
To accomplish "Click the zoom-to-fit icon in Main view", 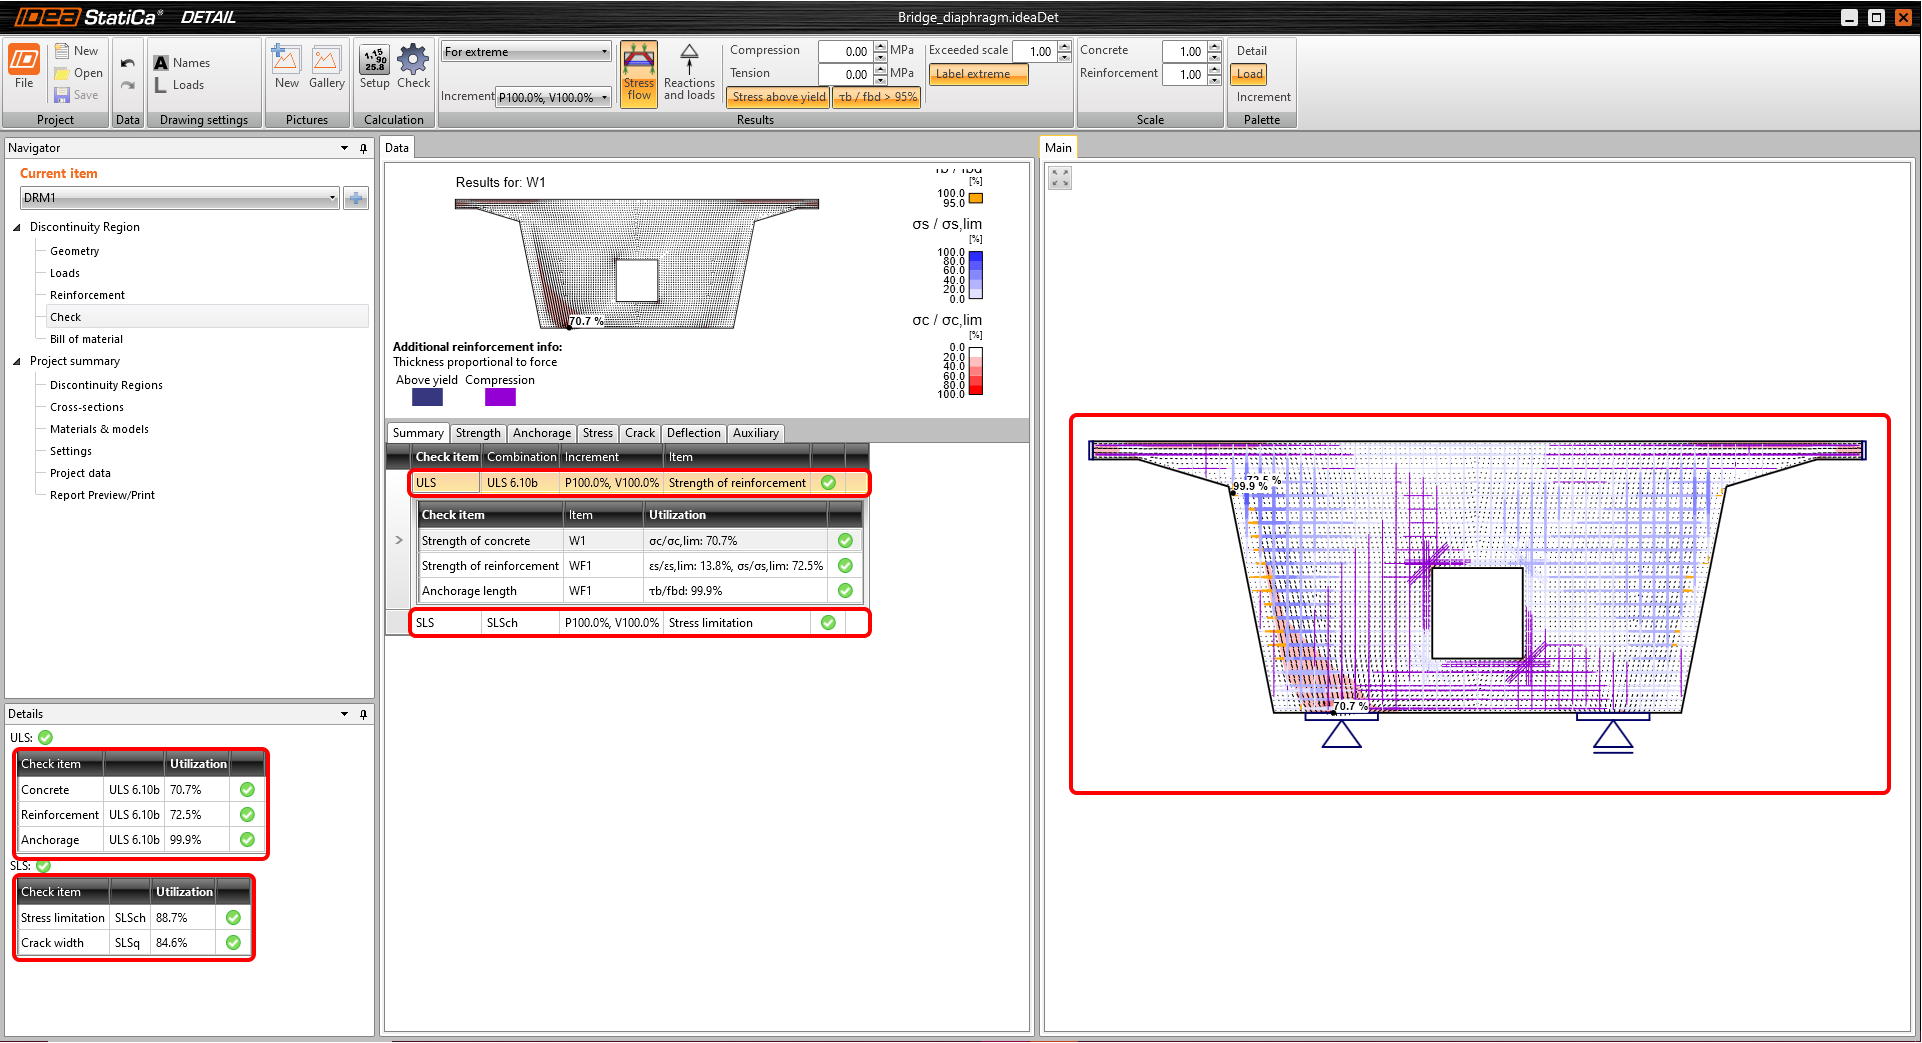I will coord(1060,178).
